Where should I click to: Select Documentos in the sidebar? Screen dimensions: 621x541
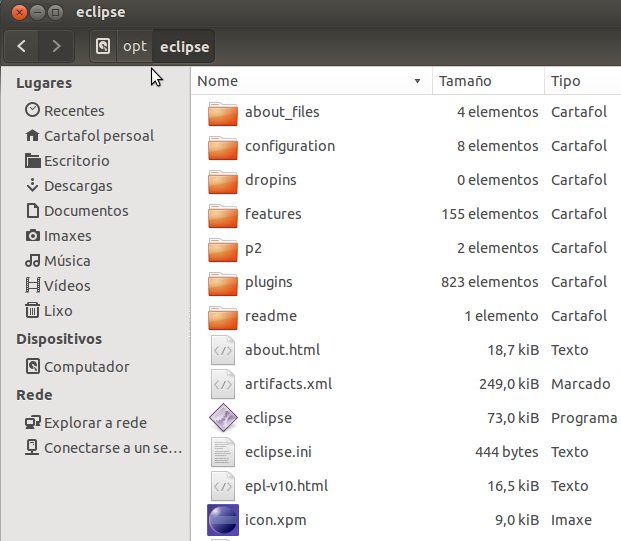pyautogui.click(x=86, y=211)
